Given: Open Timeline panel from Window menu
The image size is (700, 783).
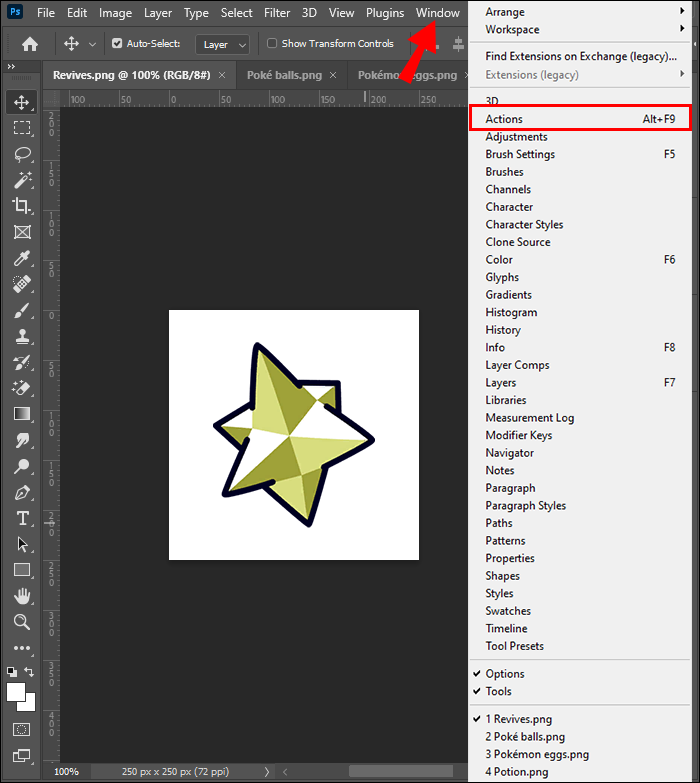Looking at the screenshot, I should pos(580,628).
